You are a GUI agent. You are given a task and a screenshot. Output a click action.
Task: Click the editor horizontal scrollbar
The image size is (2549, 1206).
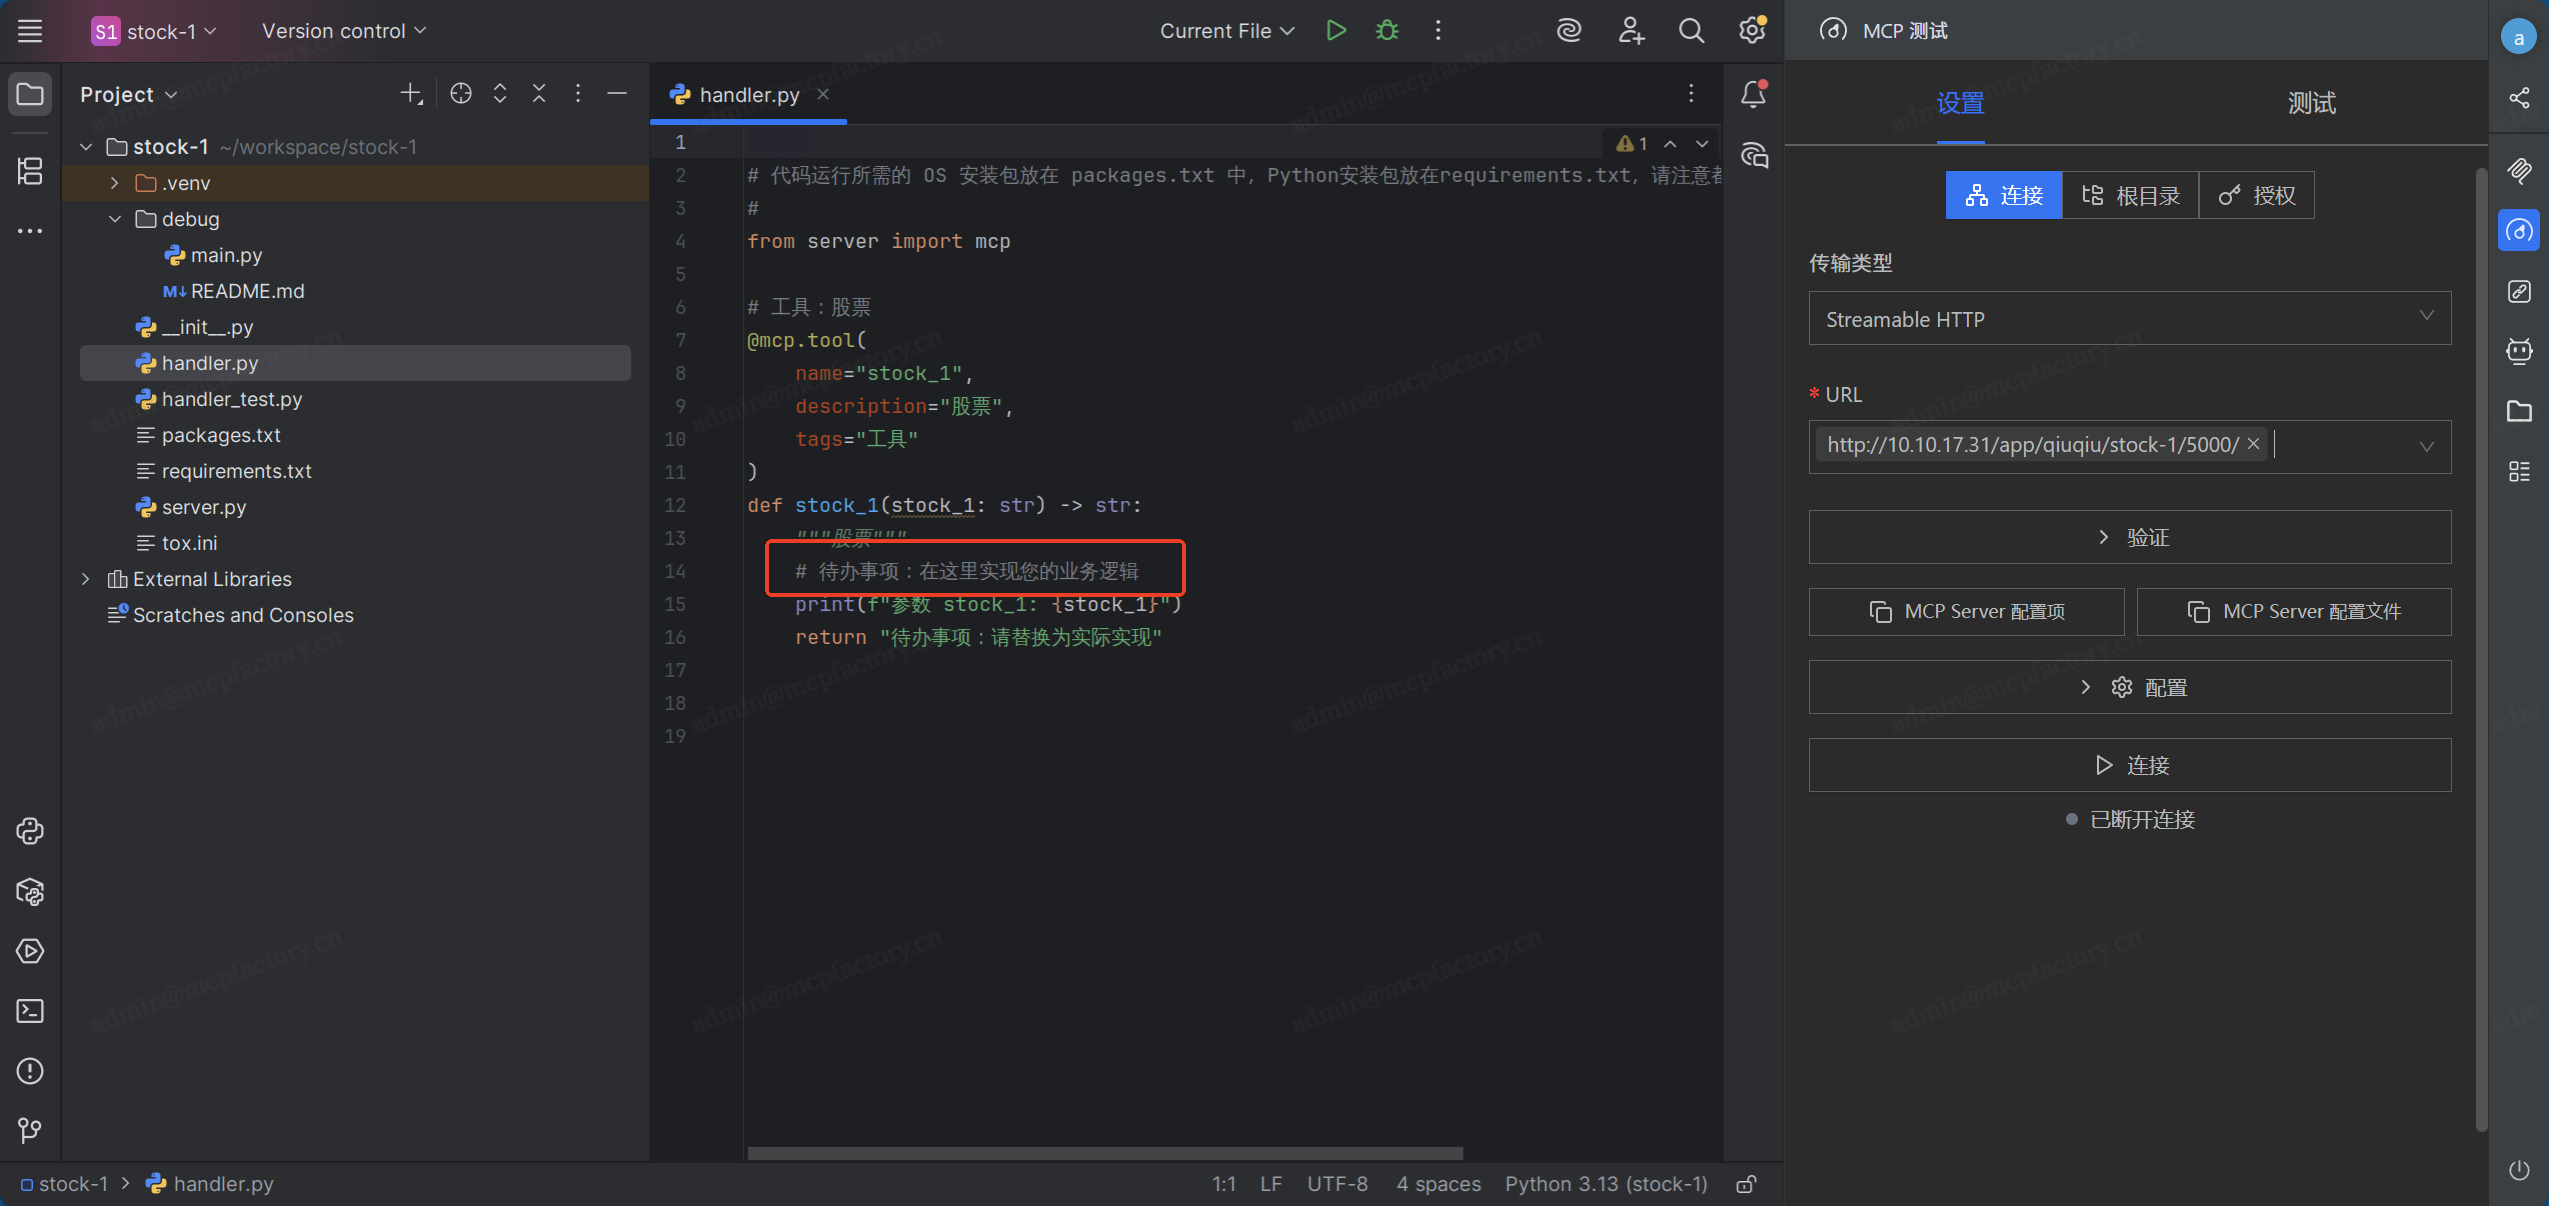(x=1105, y=1153)
